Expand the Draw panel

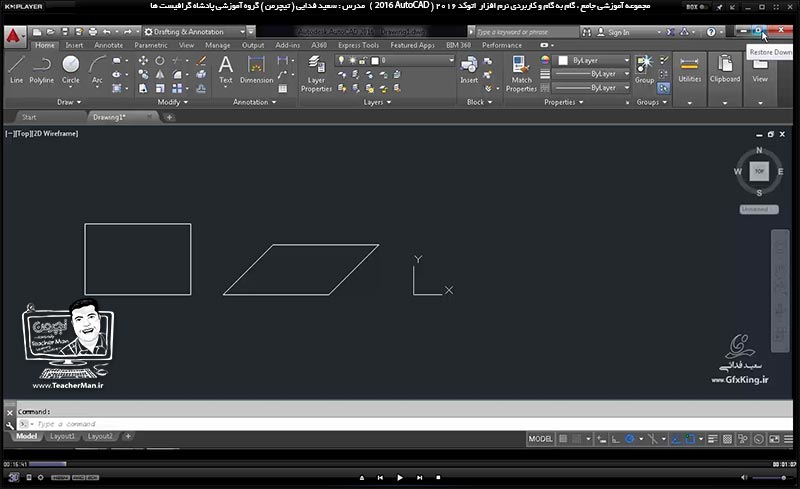pyautogui.click(x=69, y=102)
